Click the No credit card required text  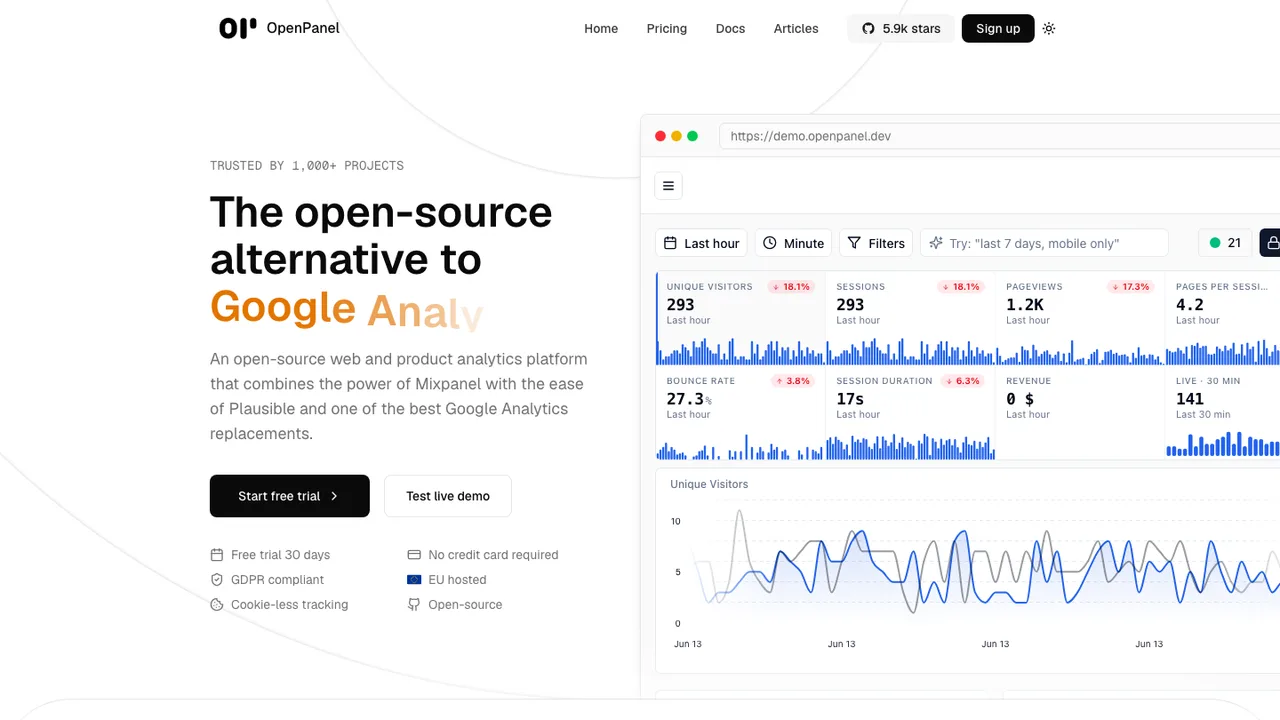pos(493,555)
